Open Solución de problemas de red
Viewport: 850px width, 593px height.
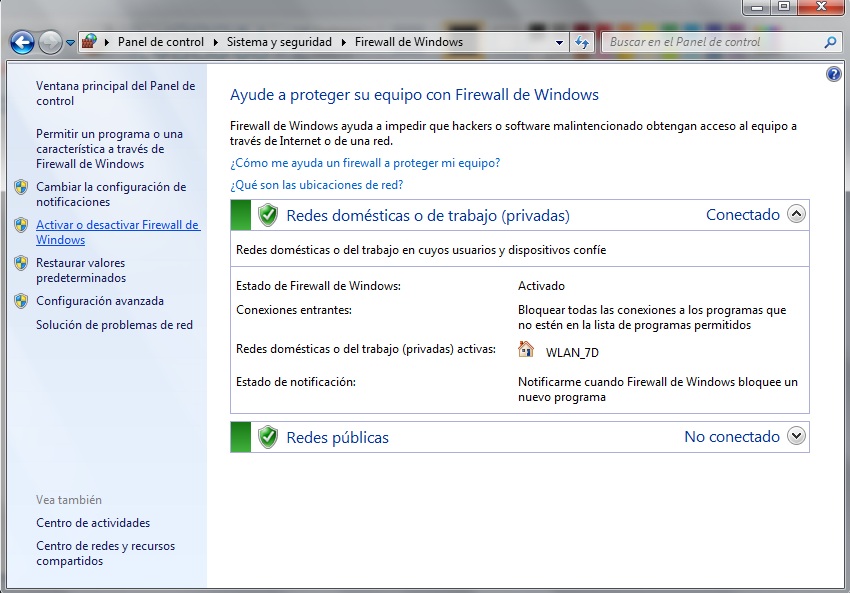(114, 325)
